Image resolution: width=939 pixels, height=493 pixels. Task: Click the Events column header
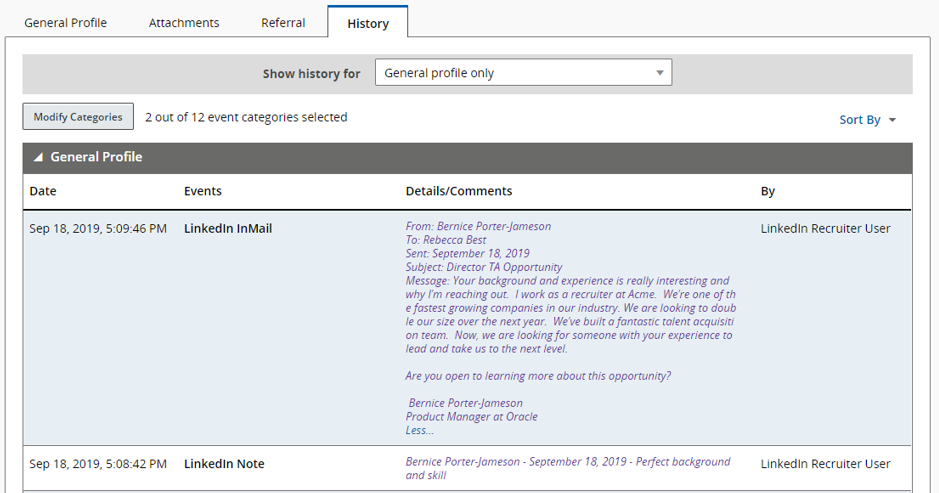point(203,191)
